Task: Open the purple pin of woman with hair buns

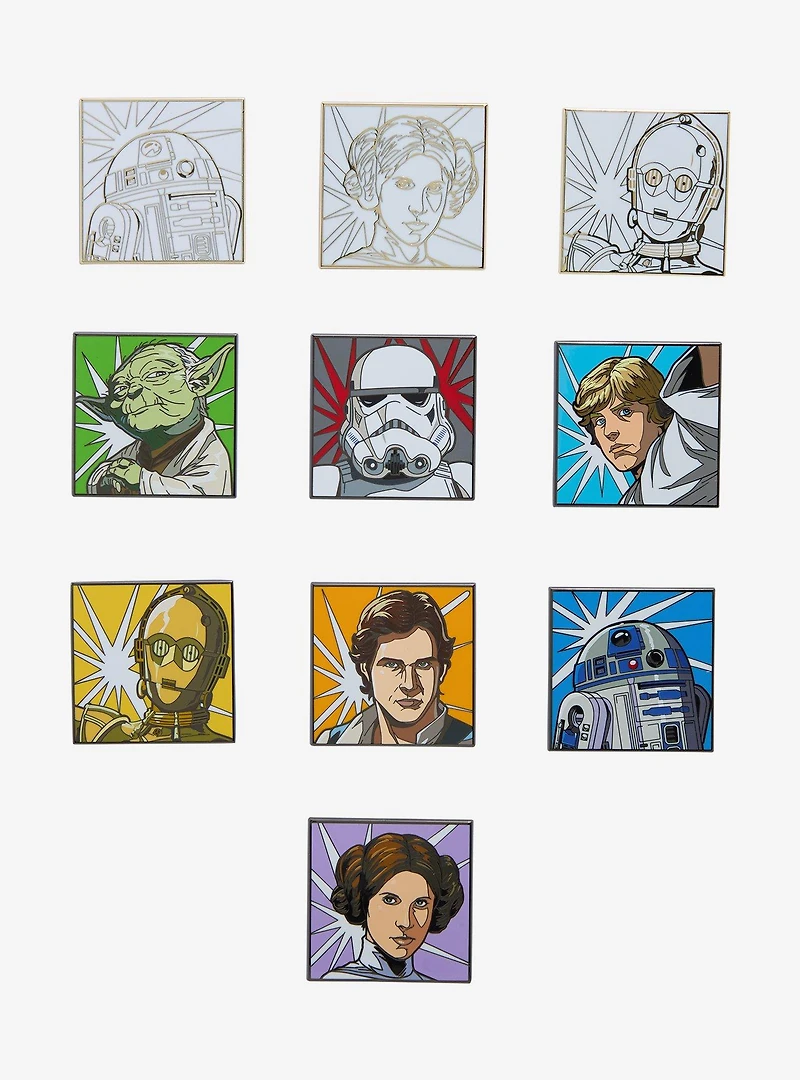Action: tap(390, 900)
